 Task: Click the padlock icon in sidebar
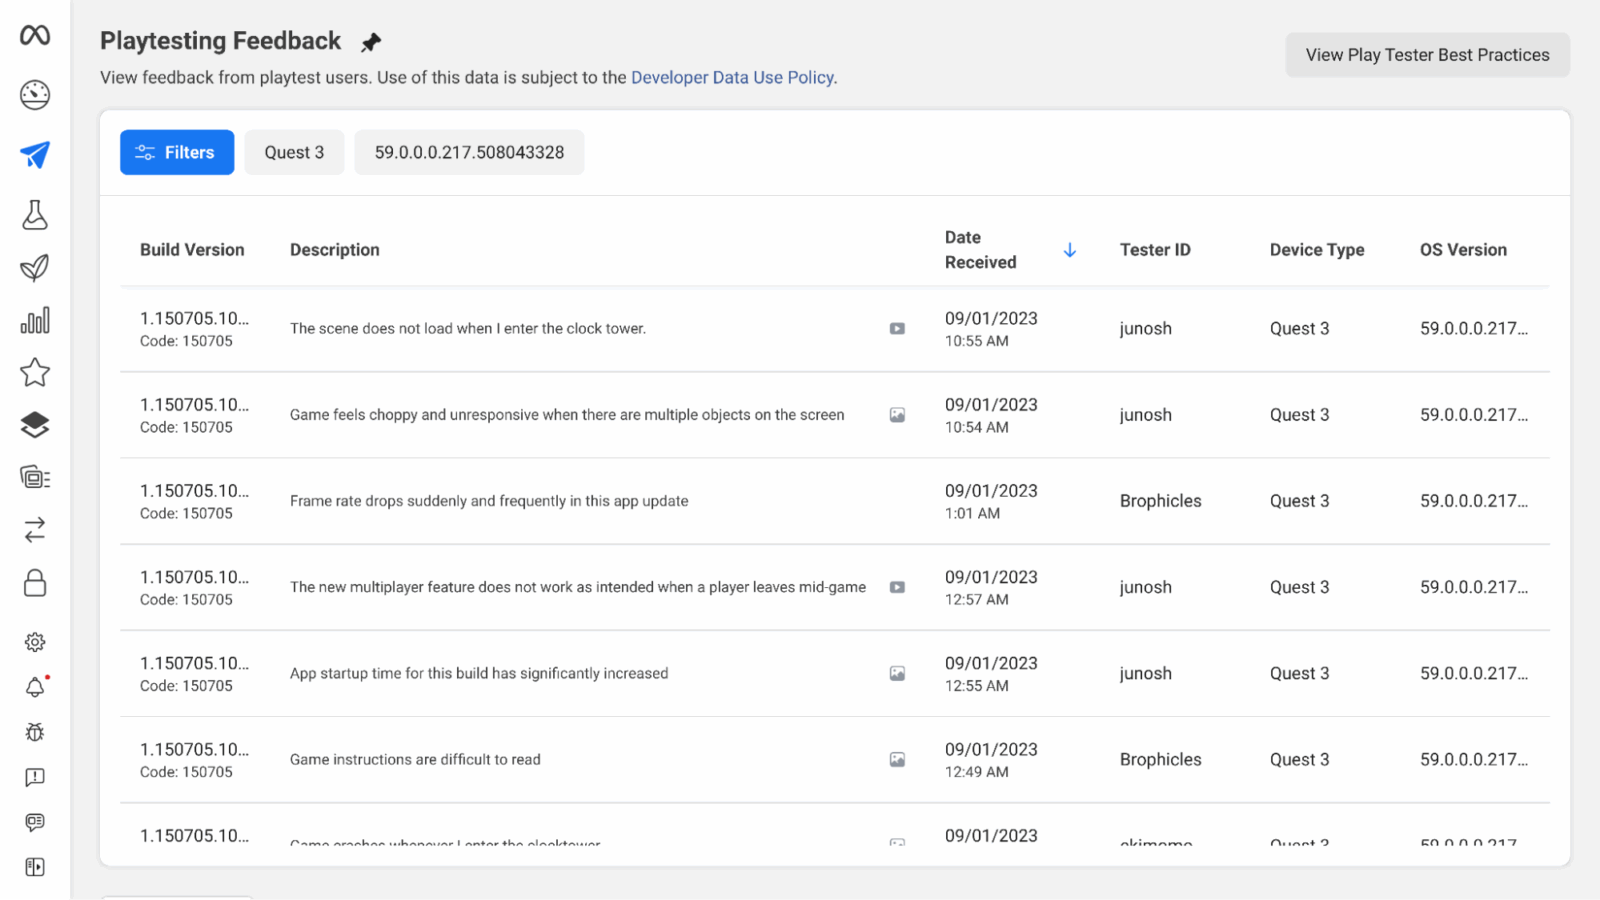tap(35, 583)
